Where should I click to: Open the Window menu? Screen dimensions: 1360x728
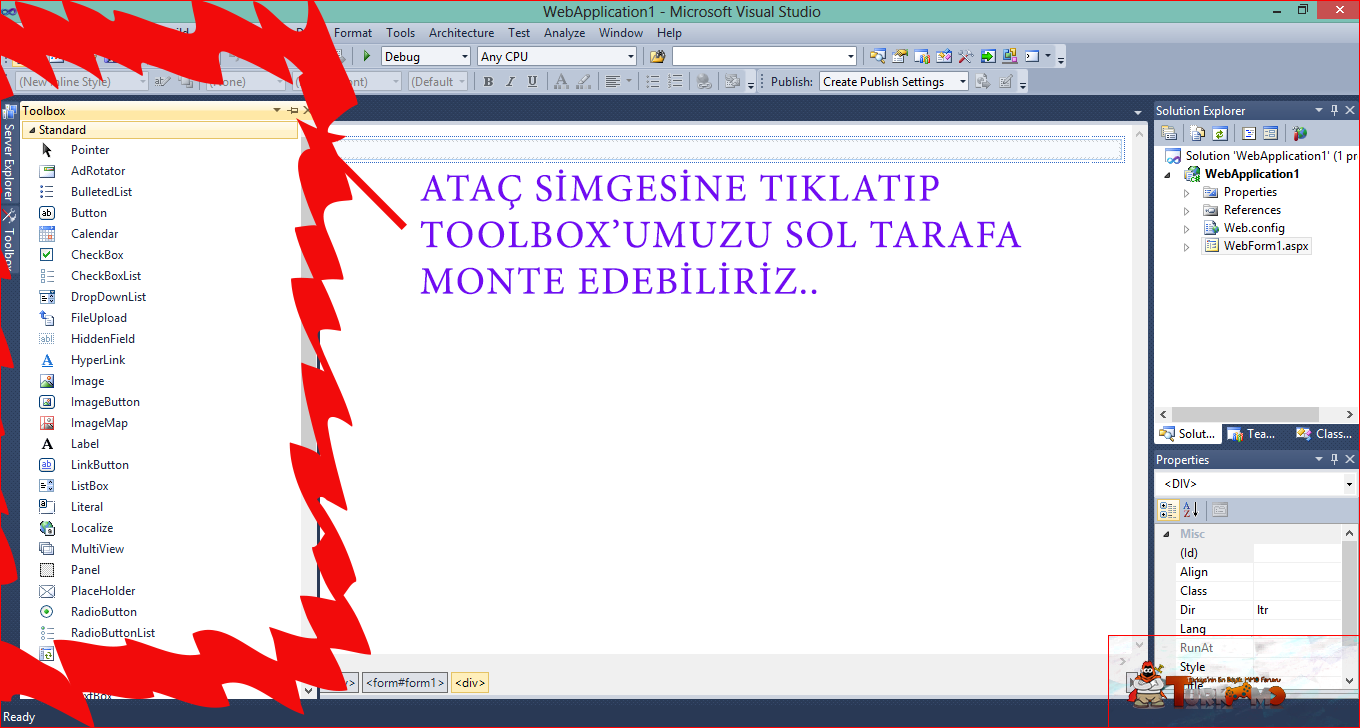coord(621,33)
